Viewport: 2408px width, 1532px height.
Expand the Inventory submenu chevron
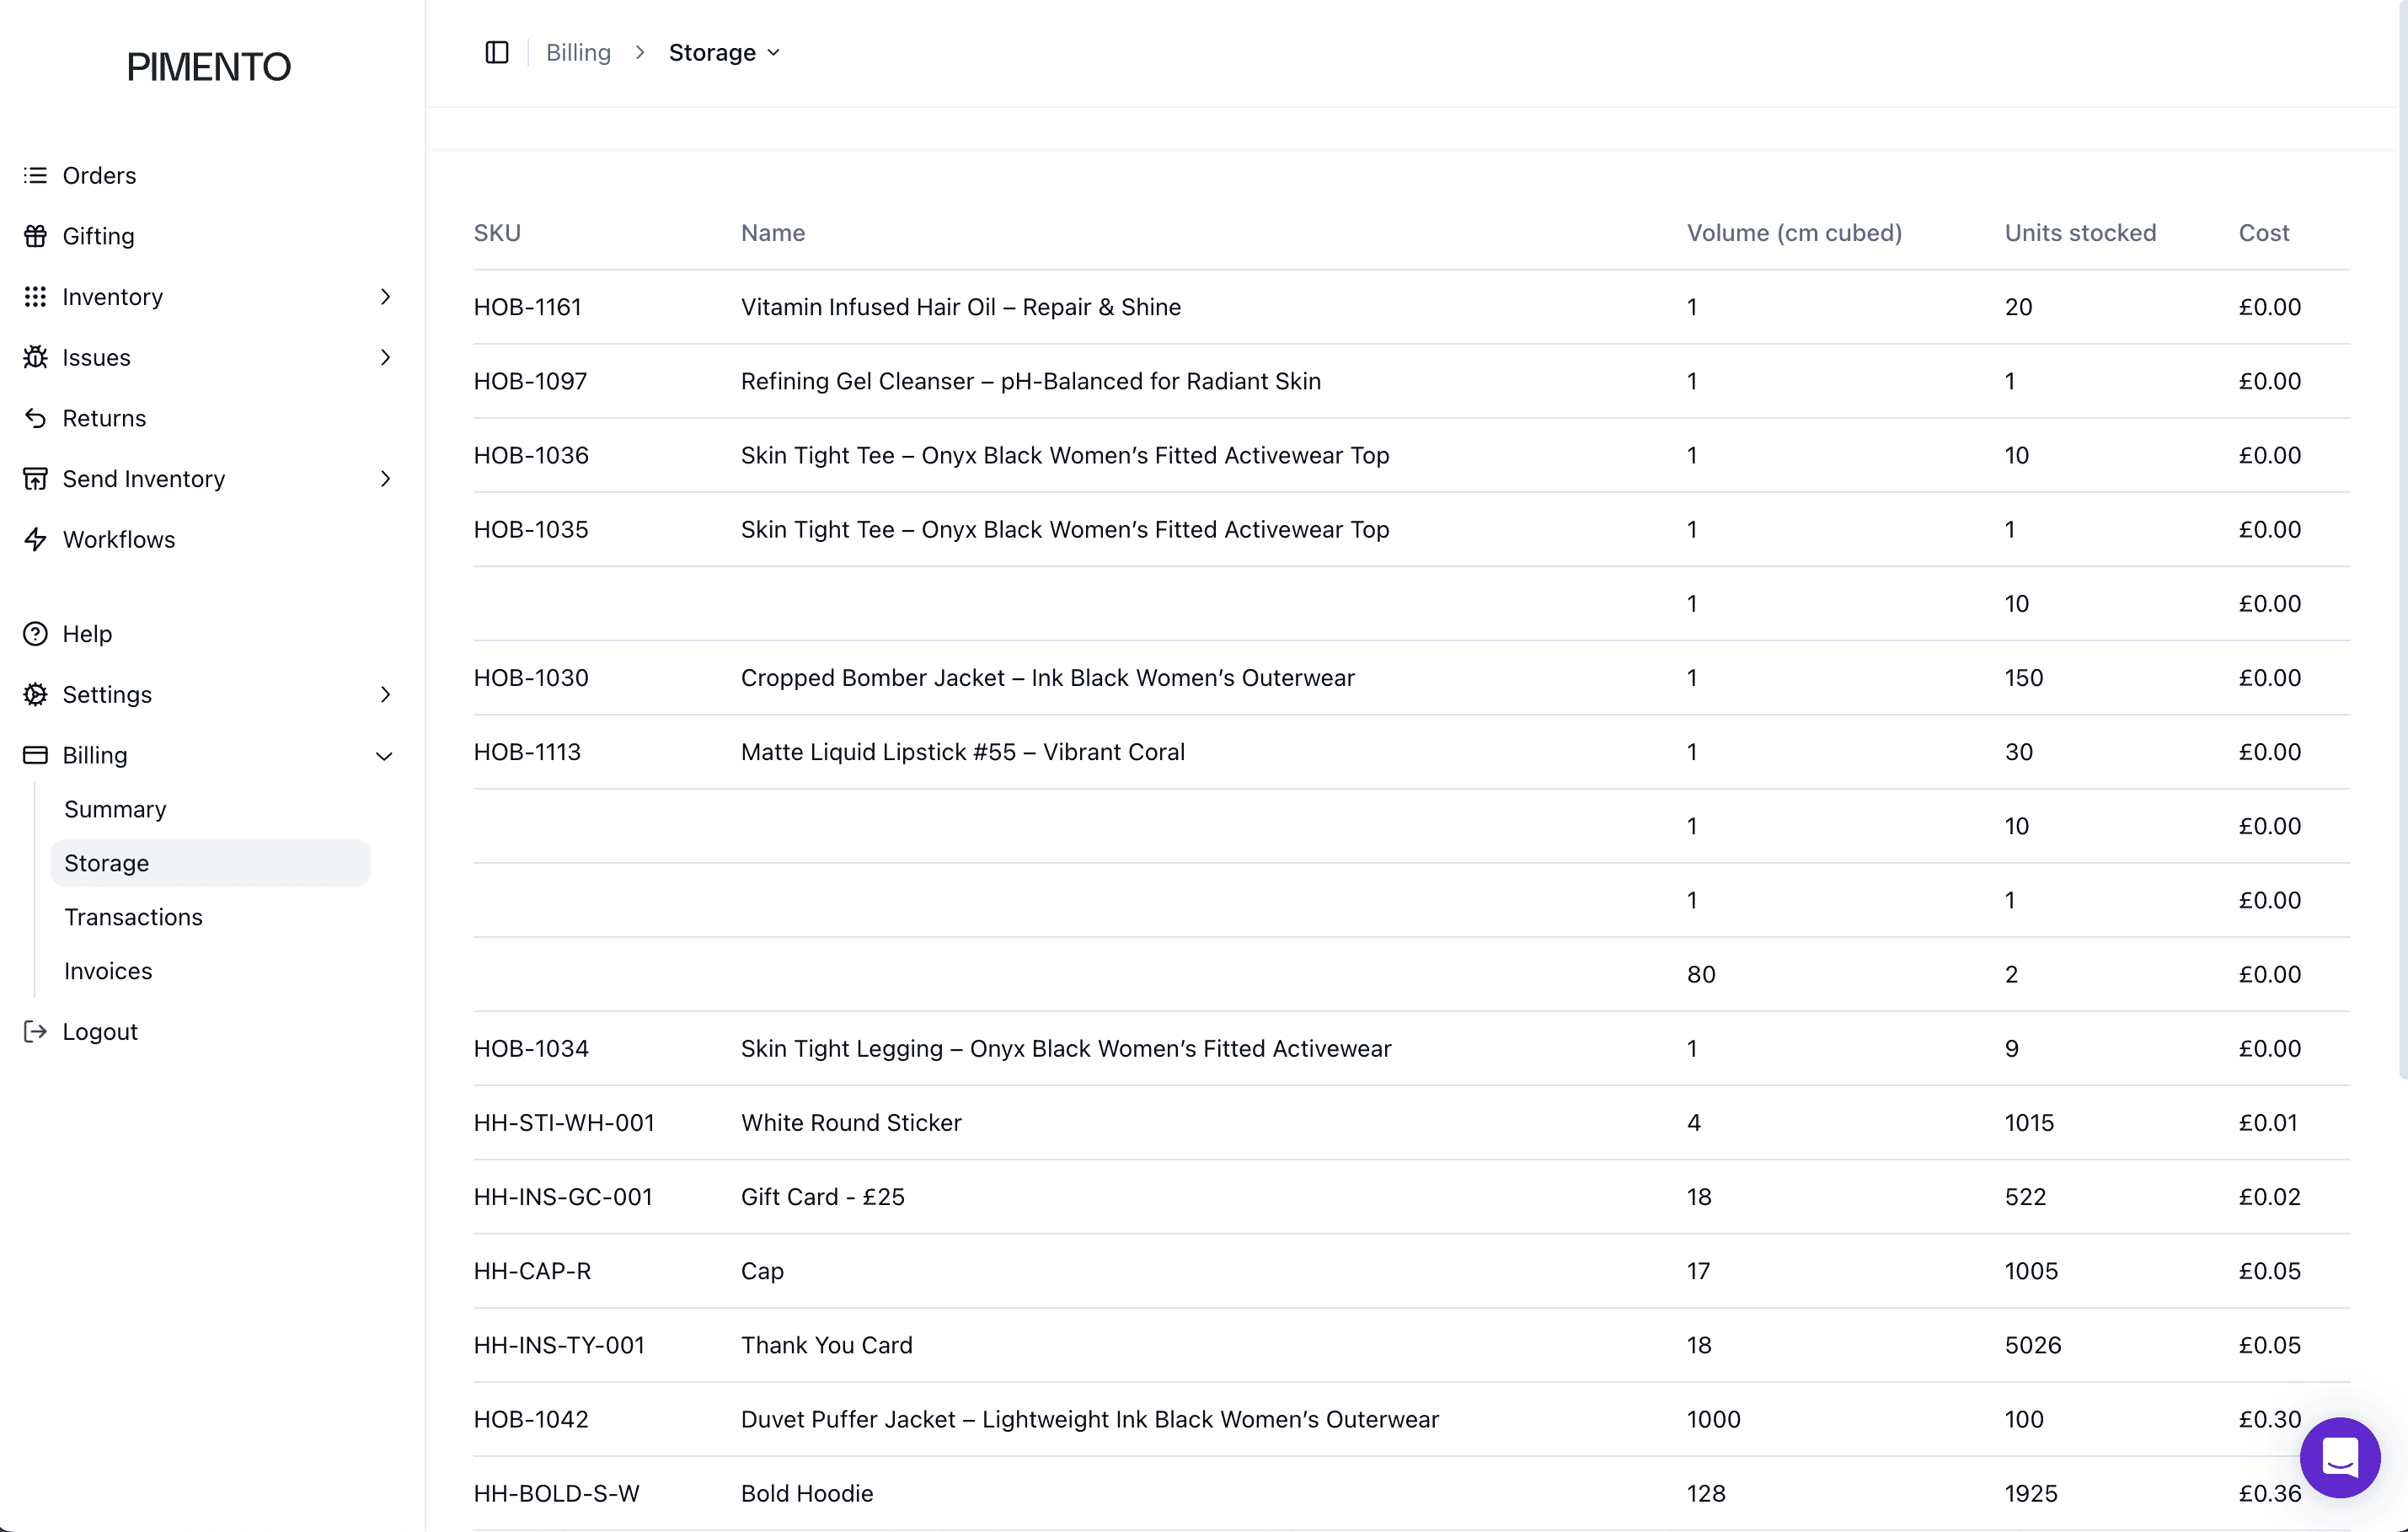coord(385,297)
